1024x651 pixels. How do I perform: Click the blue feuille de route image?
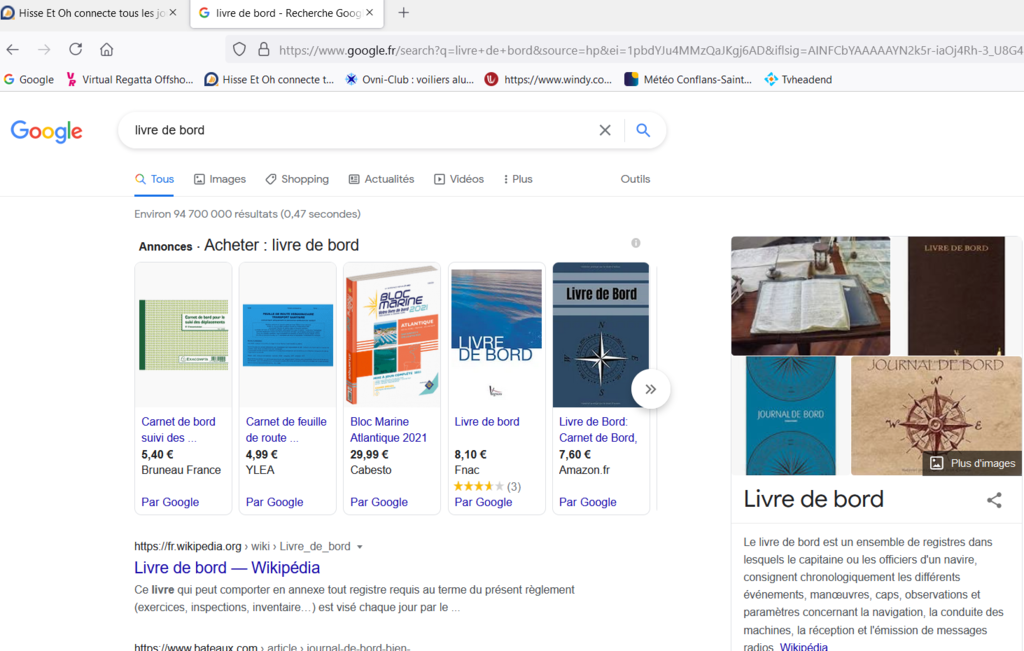click(x=288, y=335)
